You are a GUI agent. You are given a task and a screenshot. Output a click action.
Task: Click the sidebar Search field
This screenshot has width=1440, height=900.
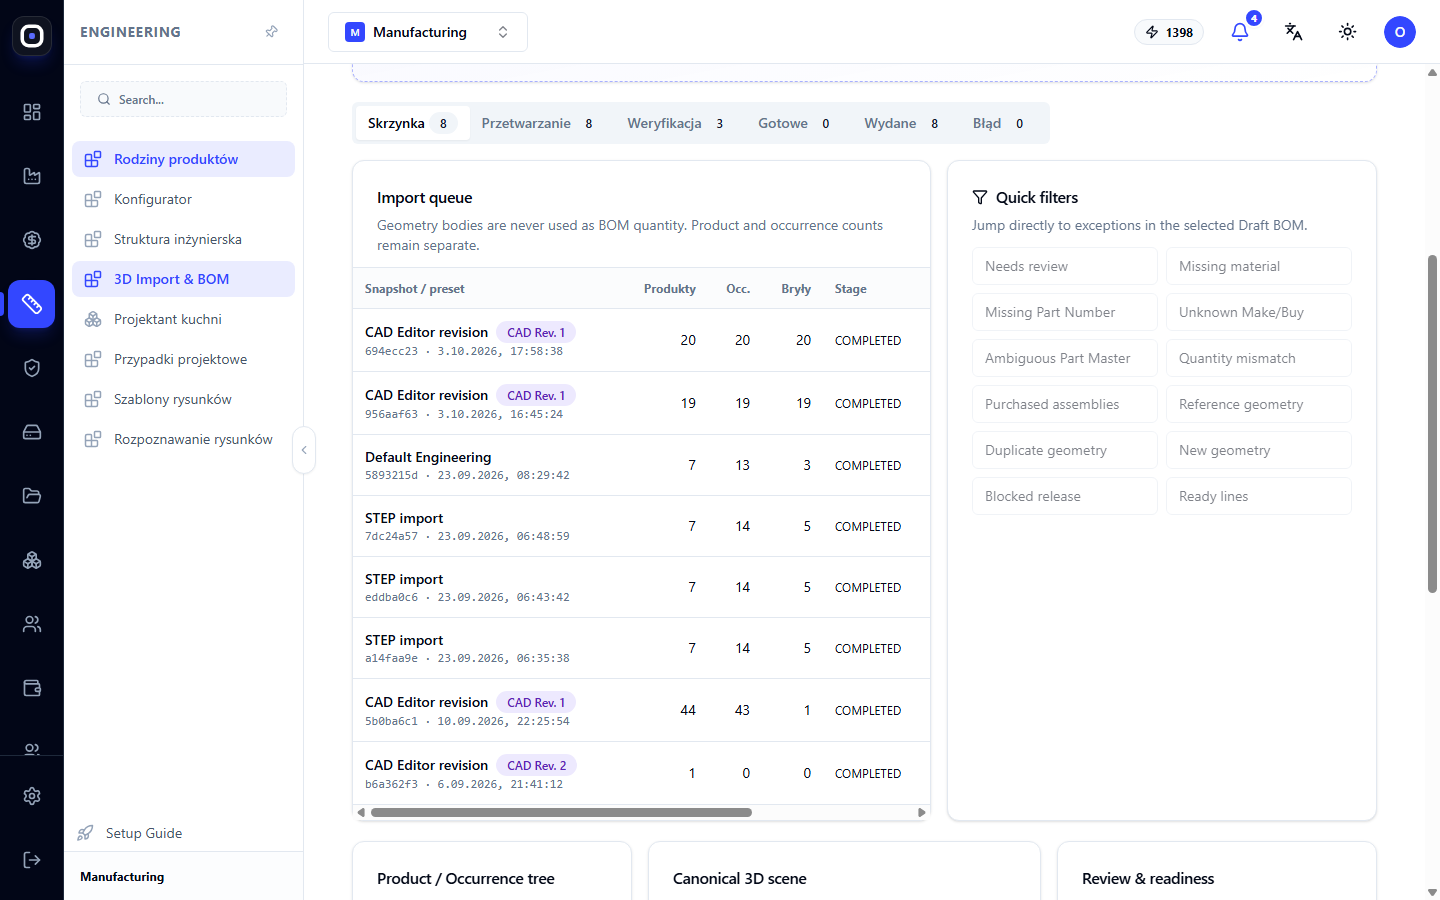tap(183, 99)
